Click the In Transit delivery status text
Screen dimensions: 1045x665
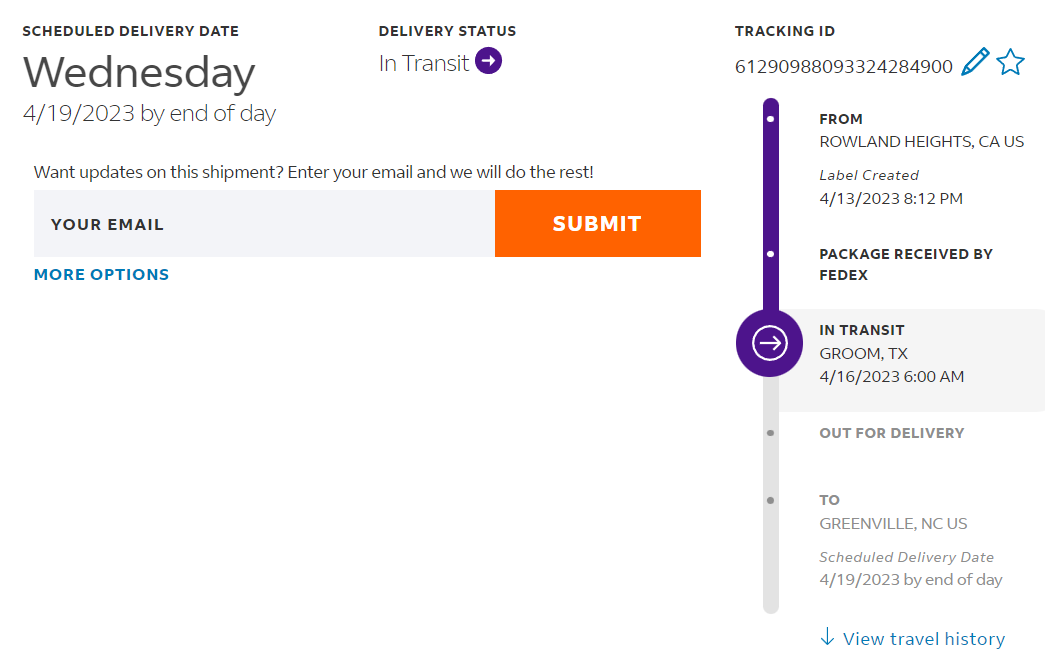coord(424,63)
